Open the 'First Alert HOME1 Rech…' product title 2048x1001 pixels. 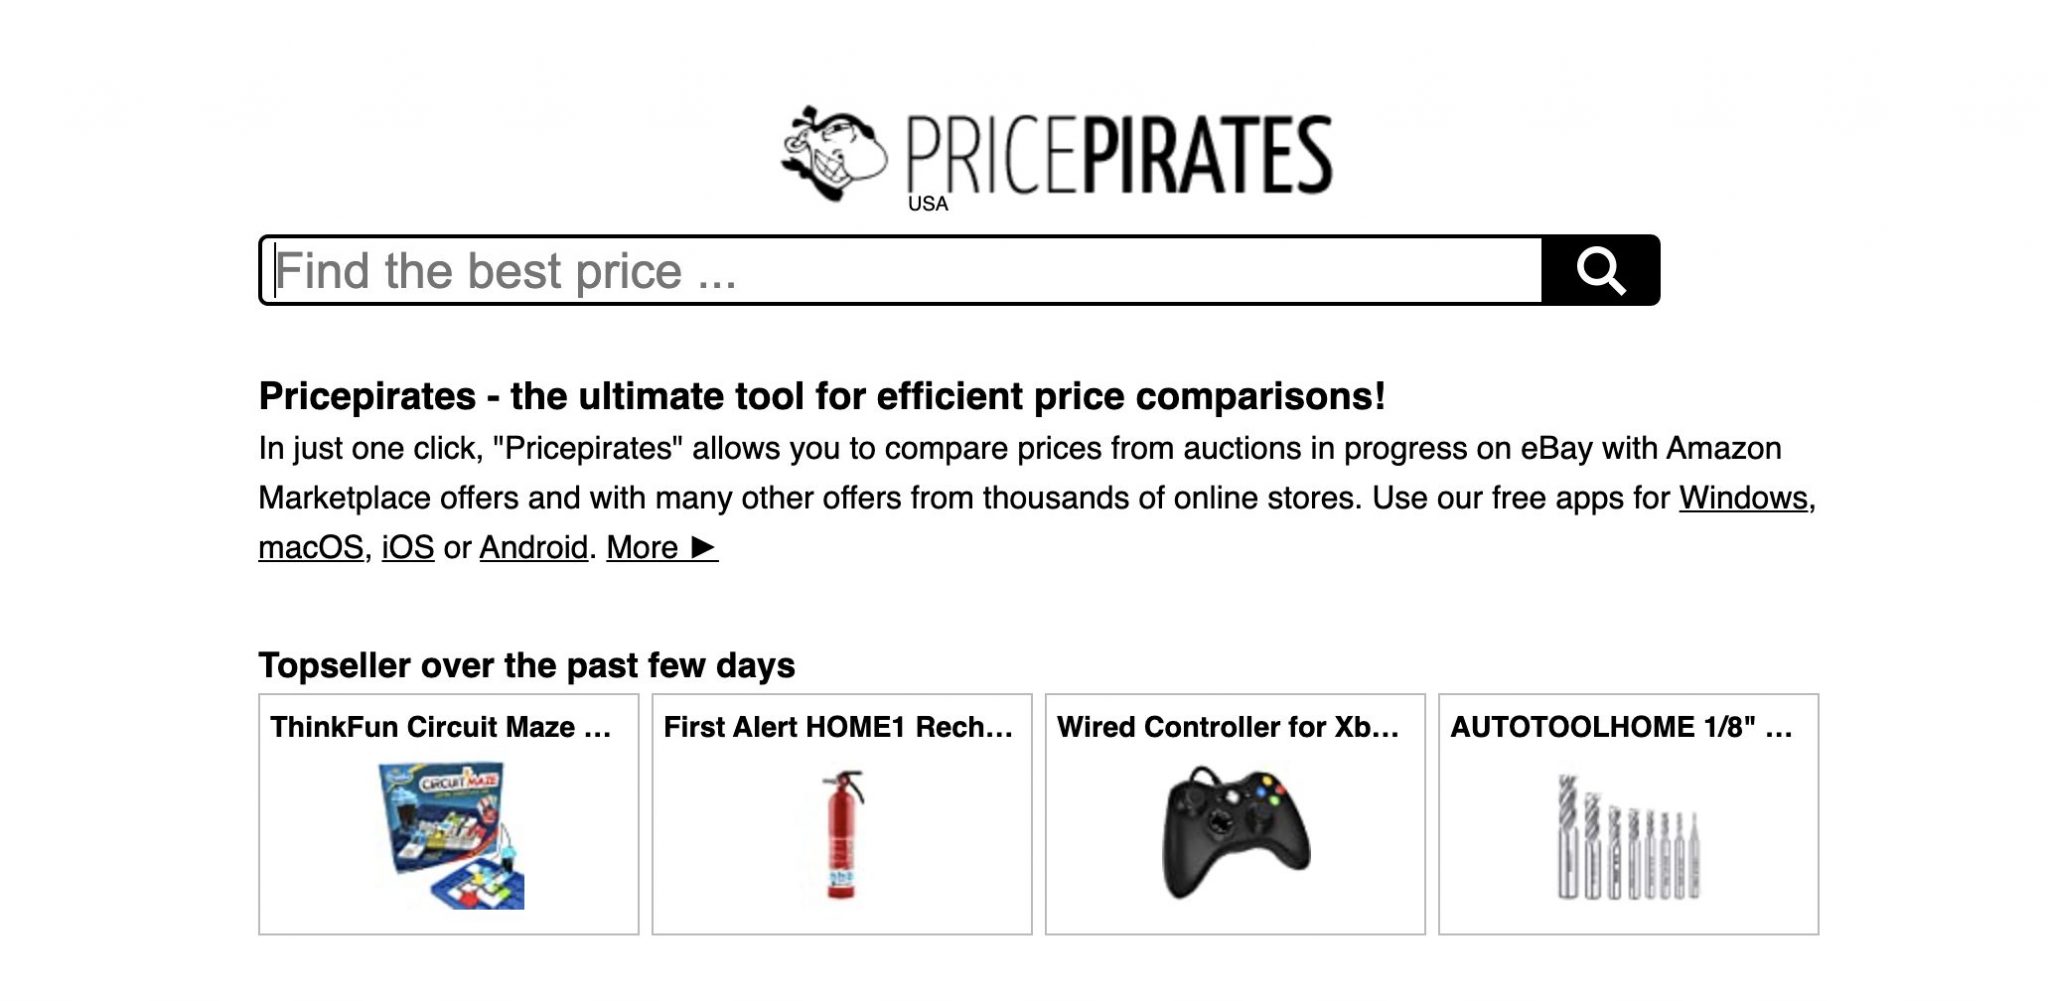click(x=838, y=727)
